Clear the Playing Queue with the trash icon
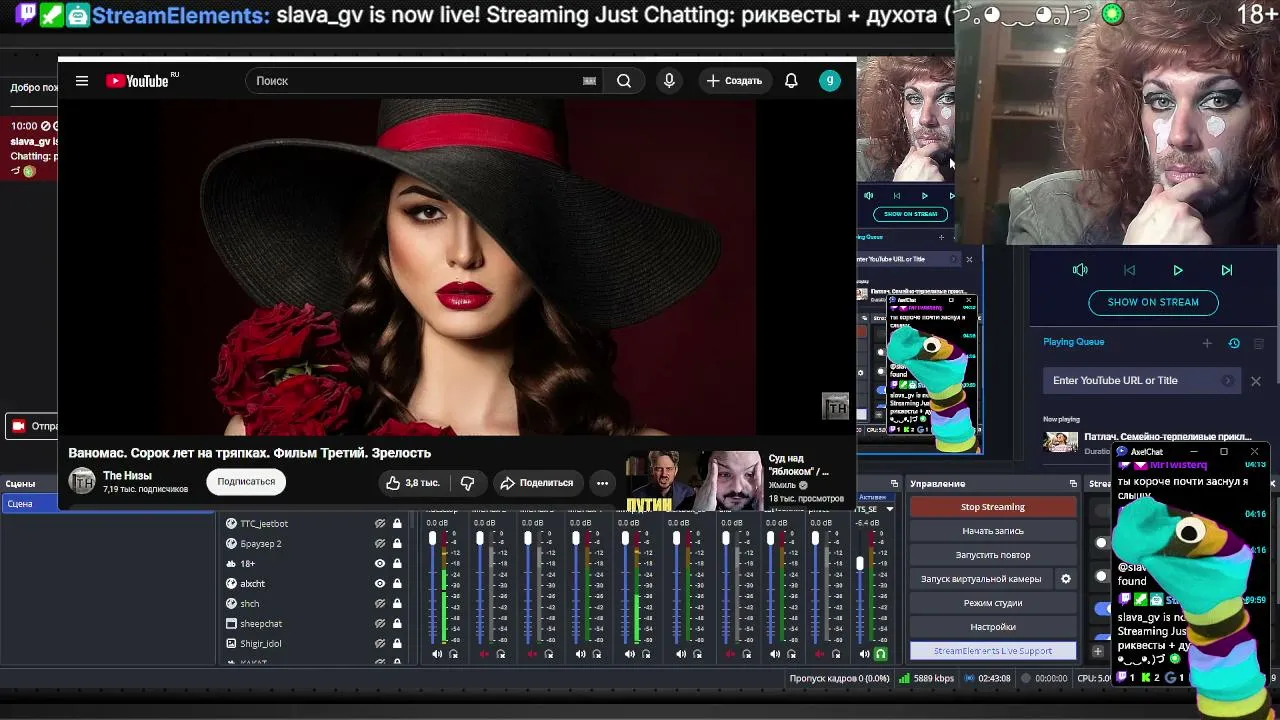 [1259, 343]
